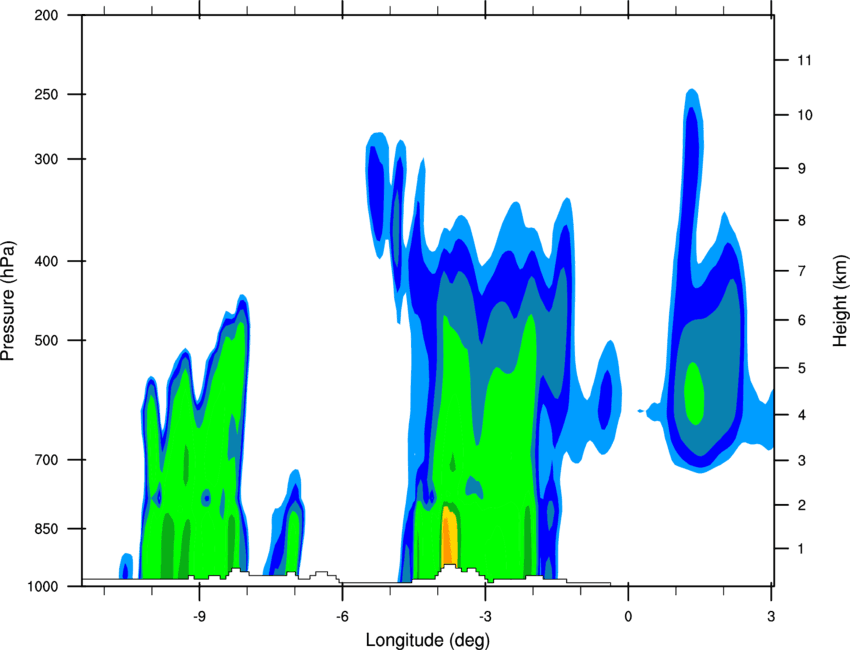This screenshot has height=650, width=850.
Task: Click the 400 pressure tick label
Action: point(46,261)
